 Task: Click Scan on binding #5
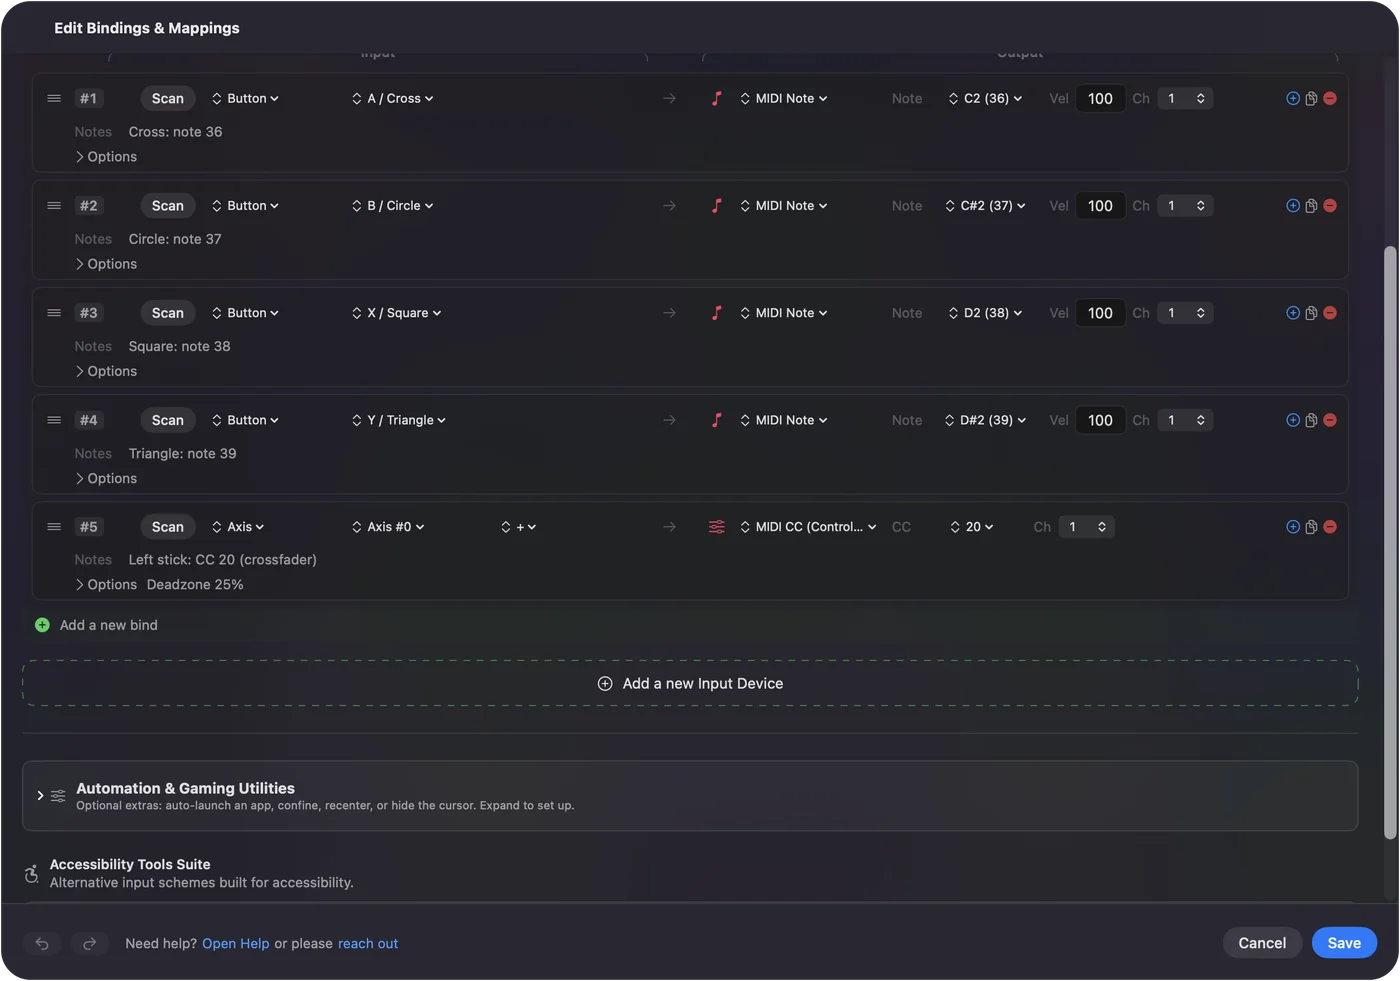pos(168,527)
